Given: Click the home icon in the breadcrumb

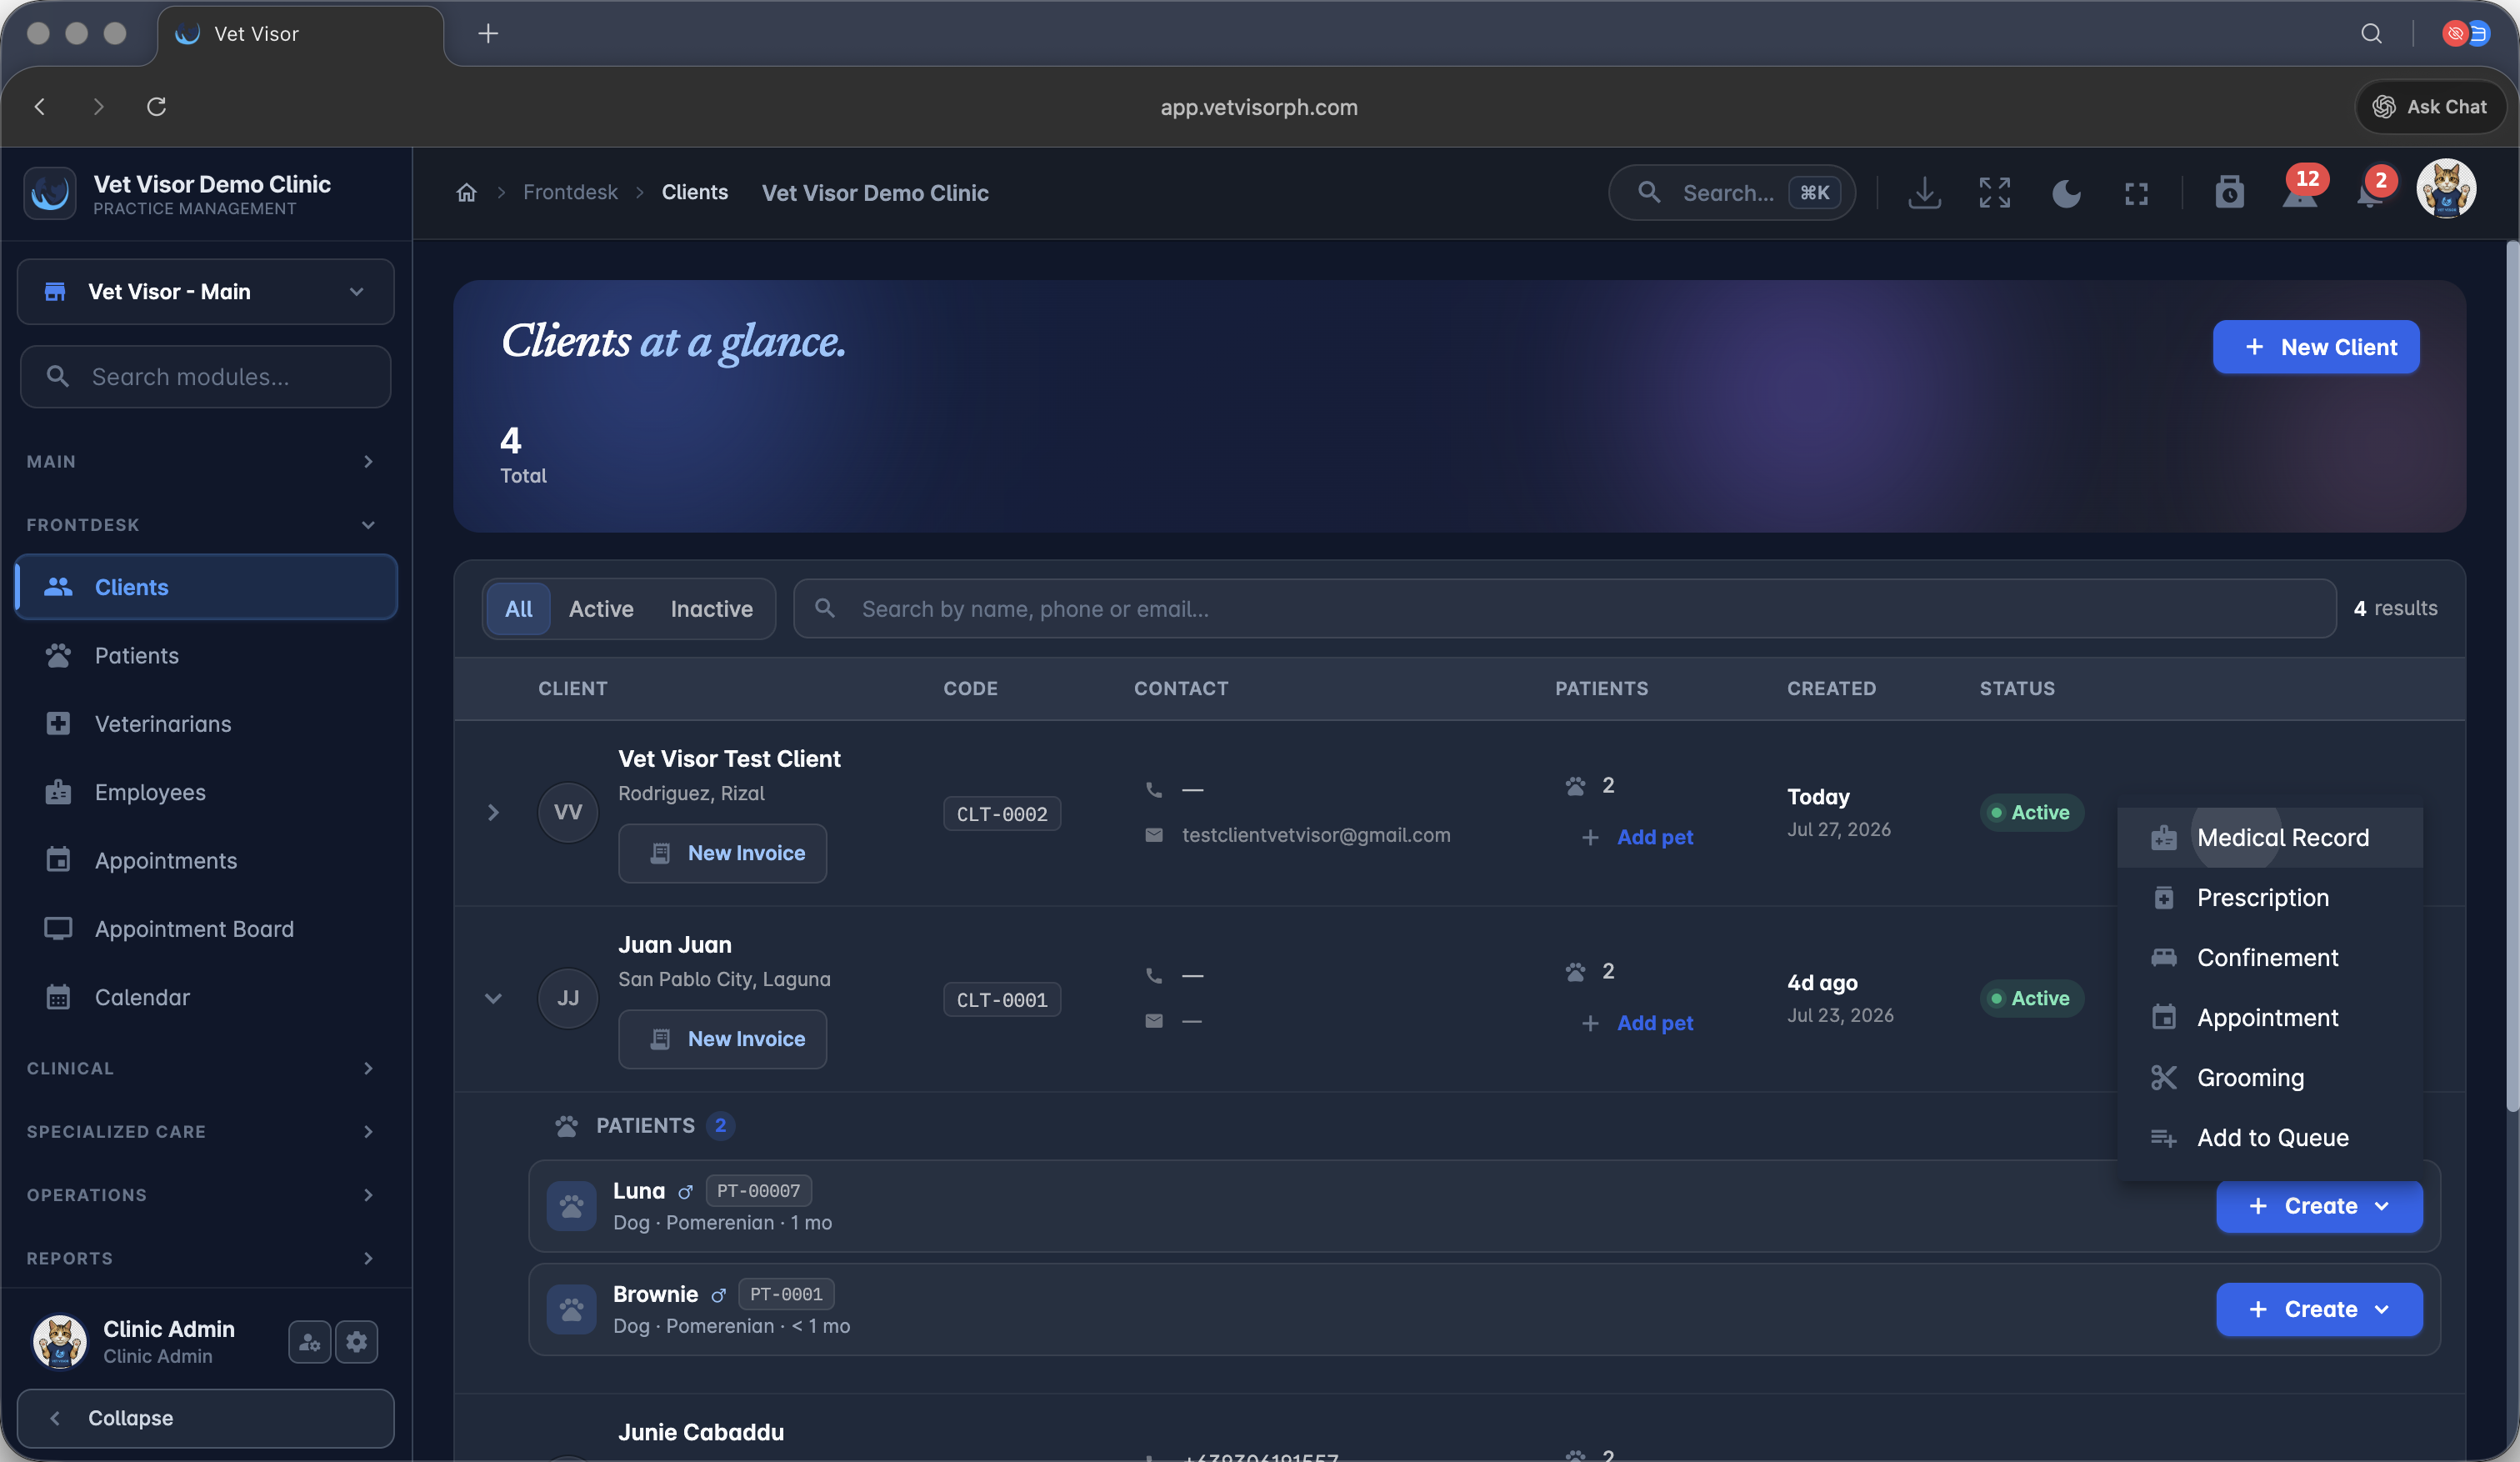Looking at the screenshot, I should click(x=466, y=192).
